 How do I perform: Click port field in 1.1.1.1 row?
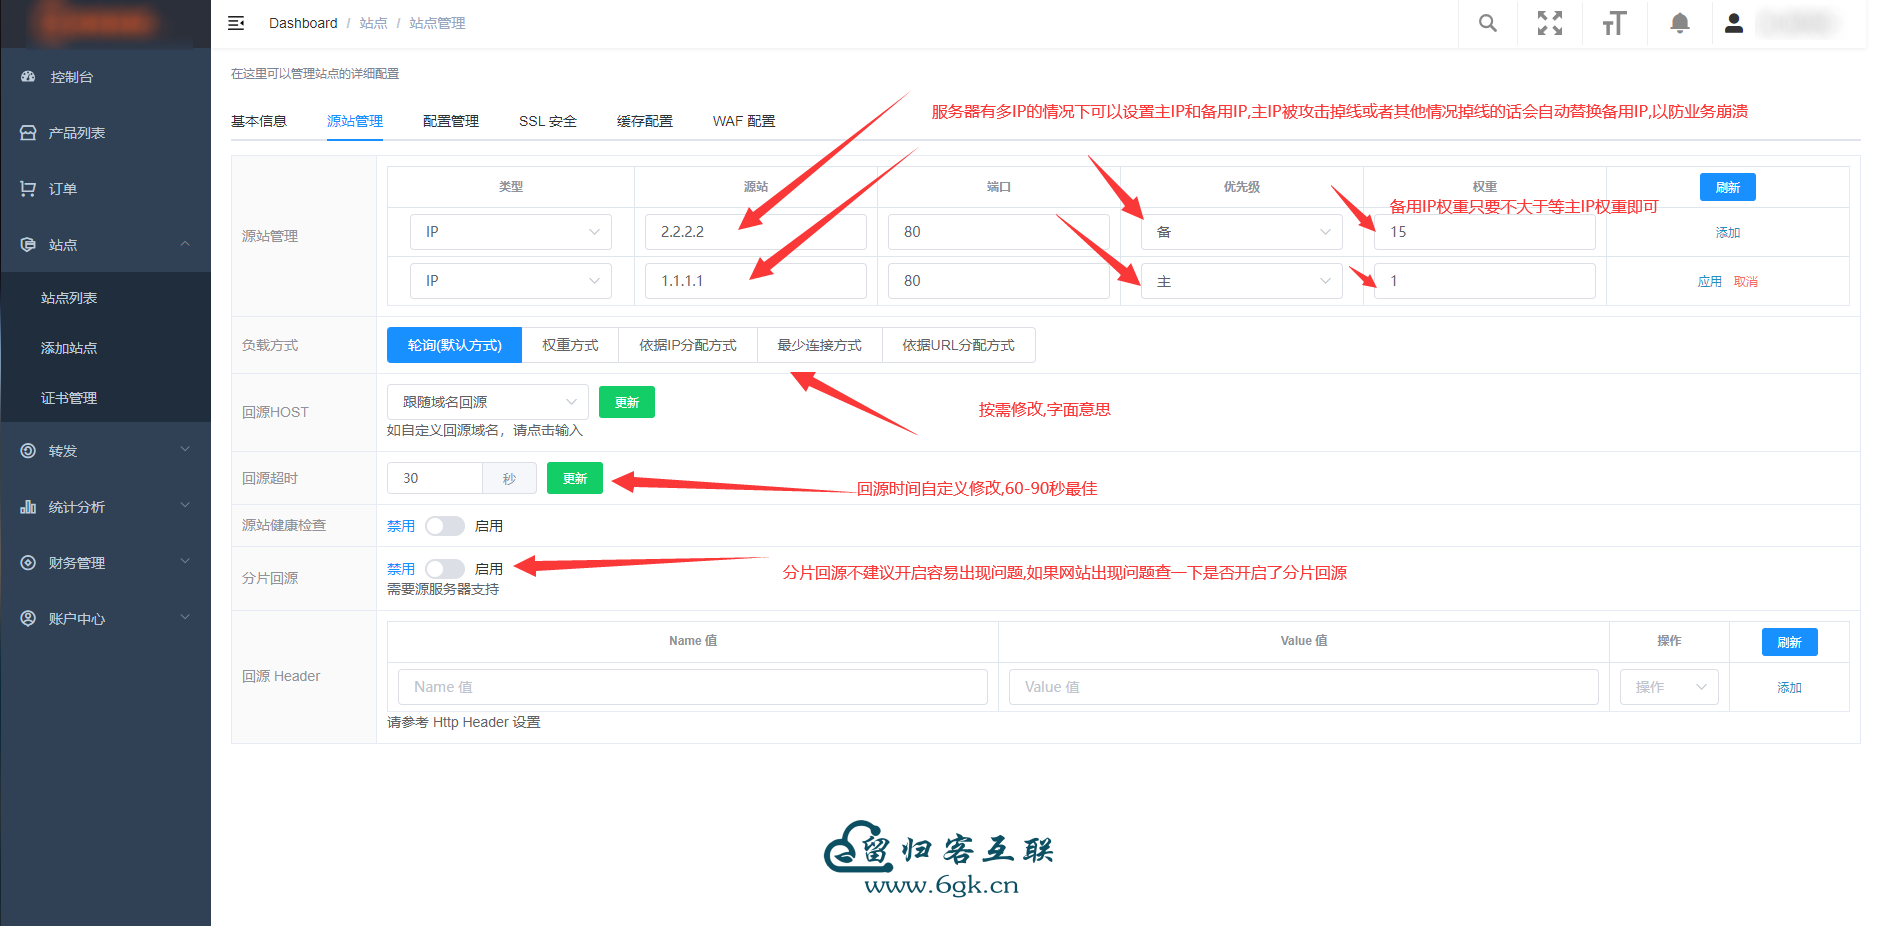(x=999, y=281)
